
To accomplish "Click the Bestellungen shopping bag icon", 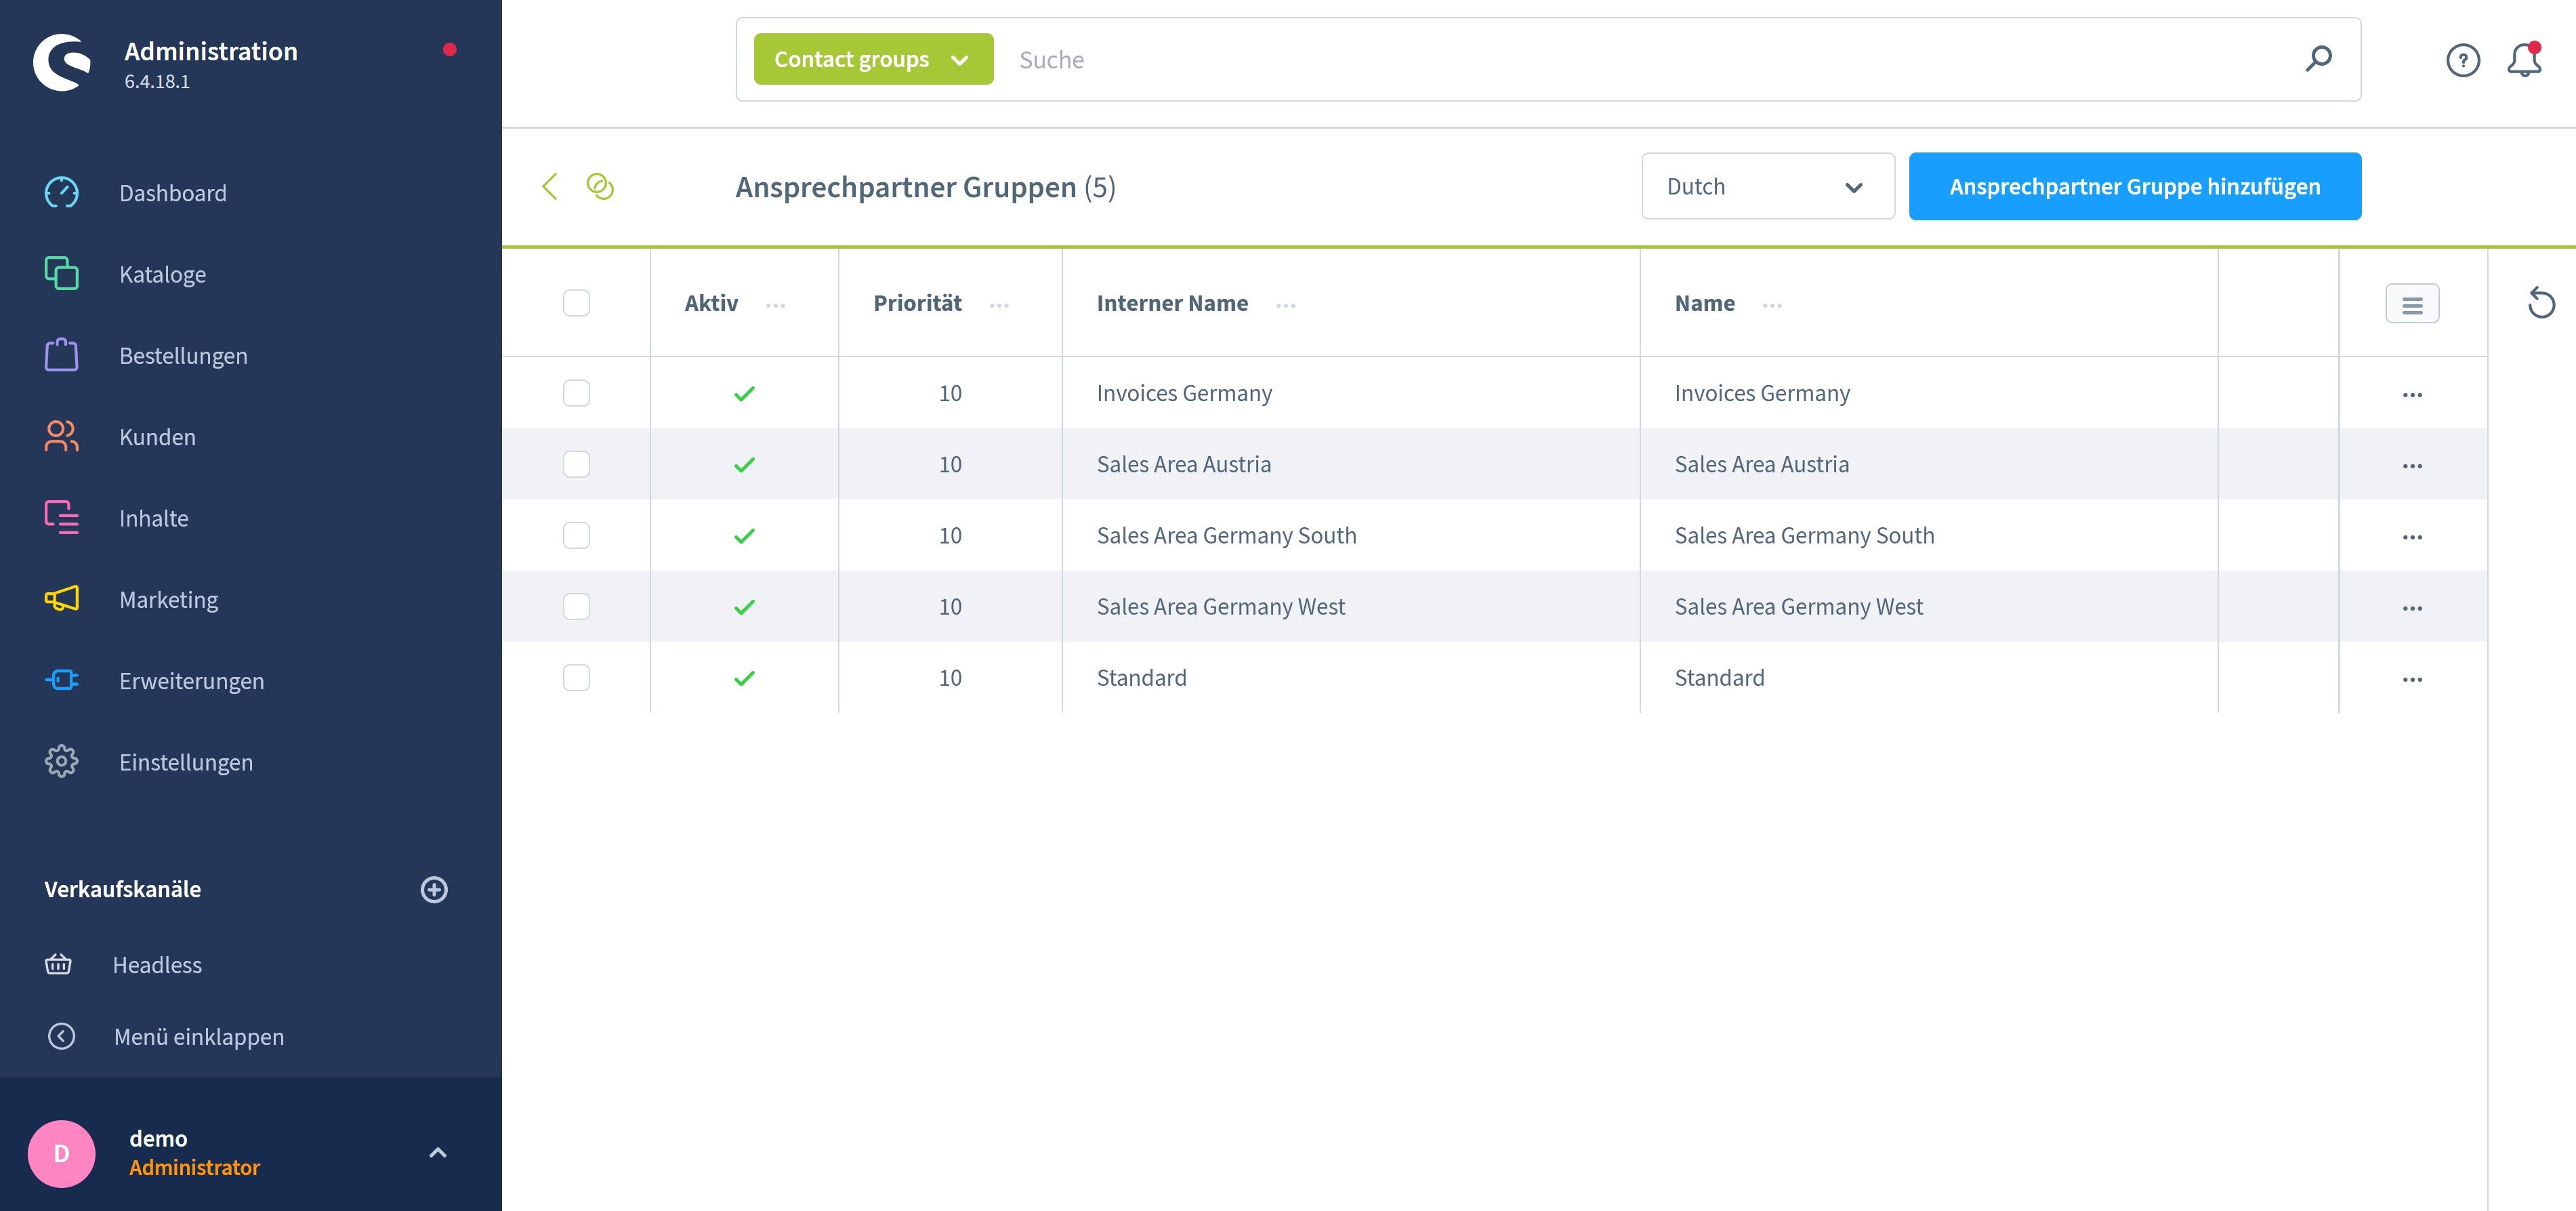I will click(62, 355).
